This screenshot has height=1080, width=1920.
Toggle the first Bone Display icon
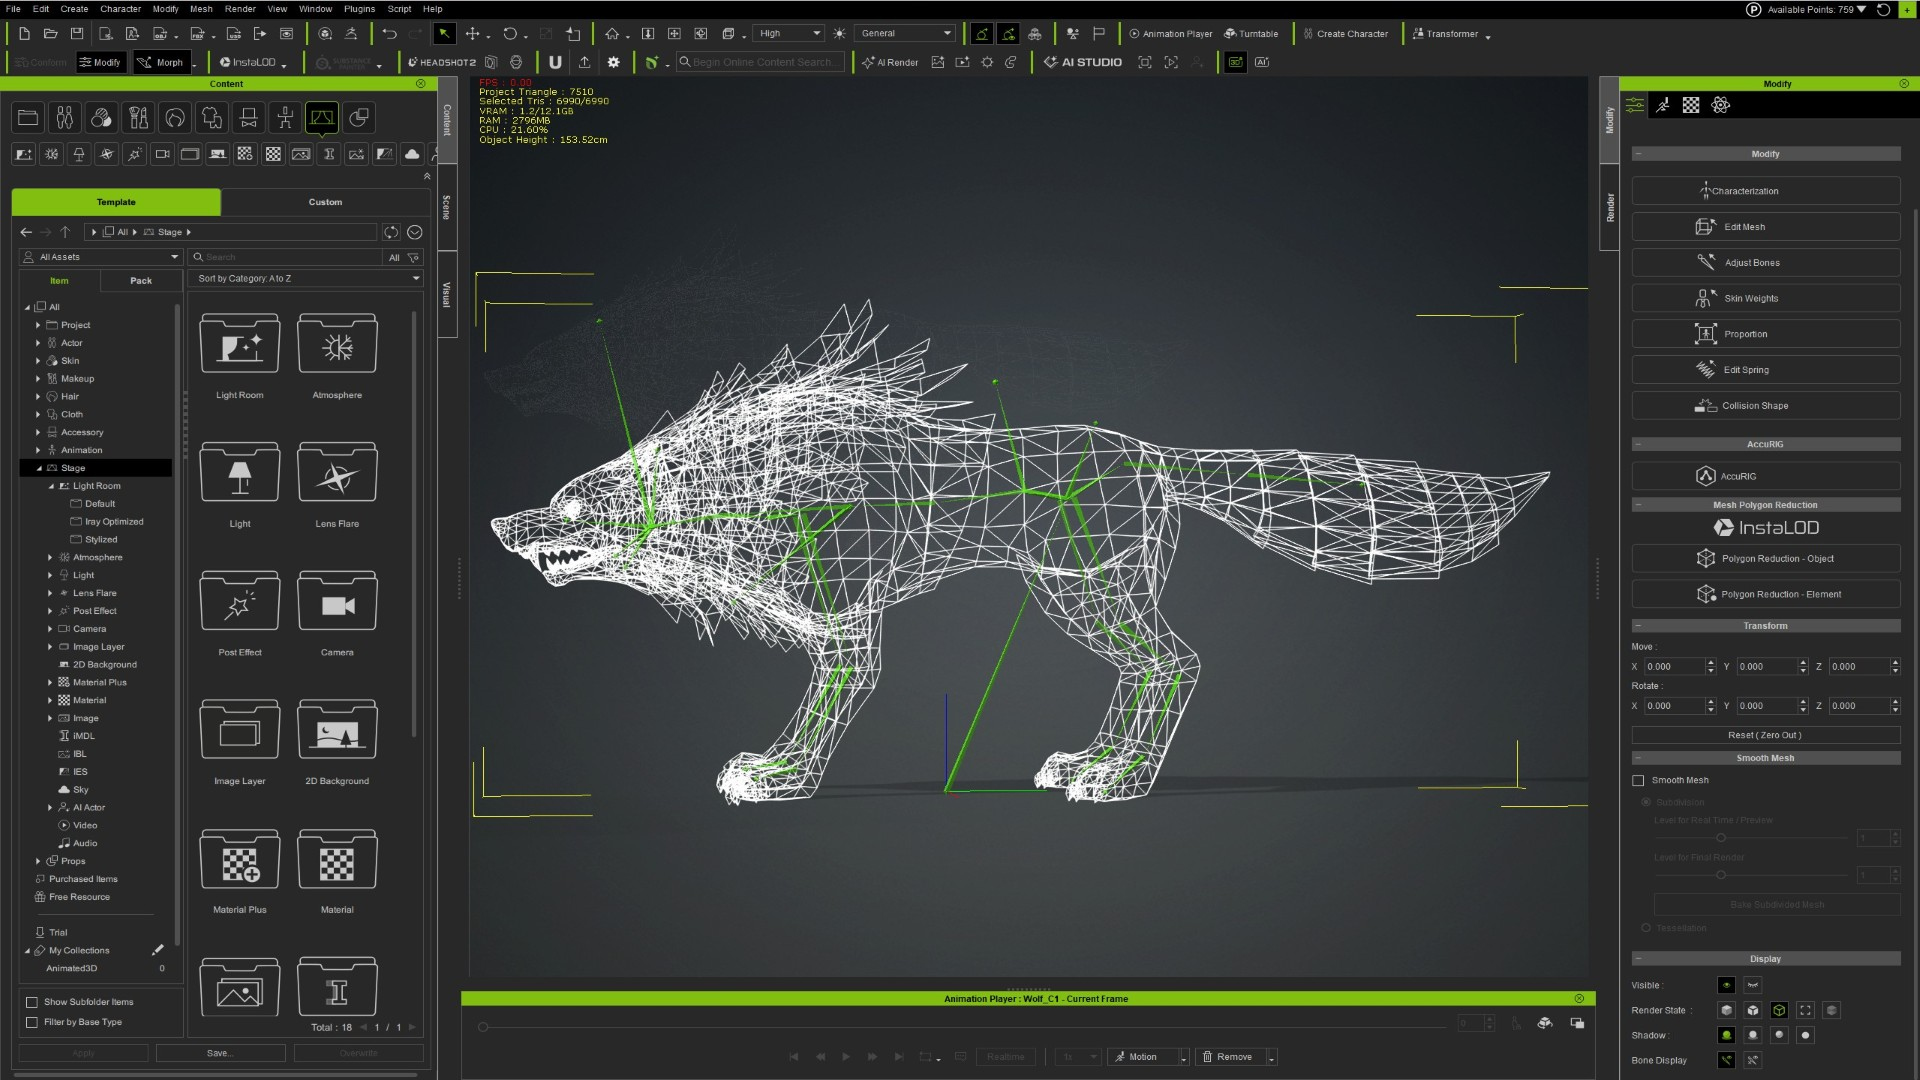(1726, 1061)
